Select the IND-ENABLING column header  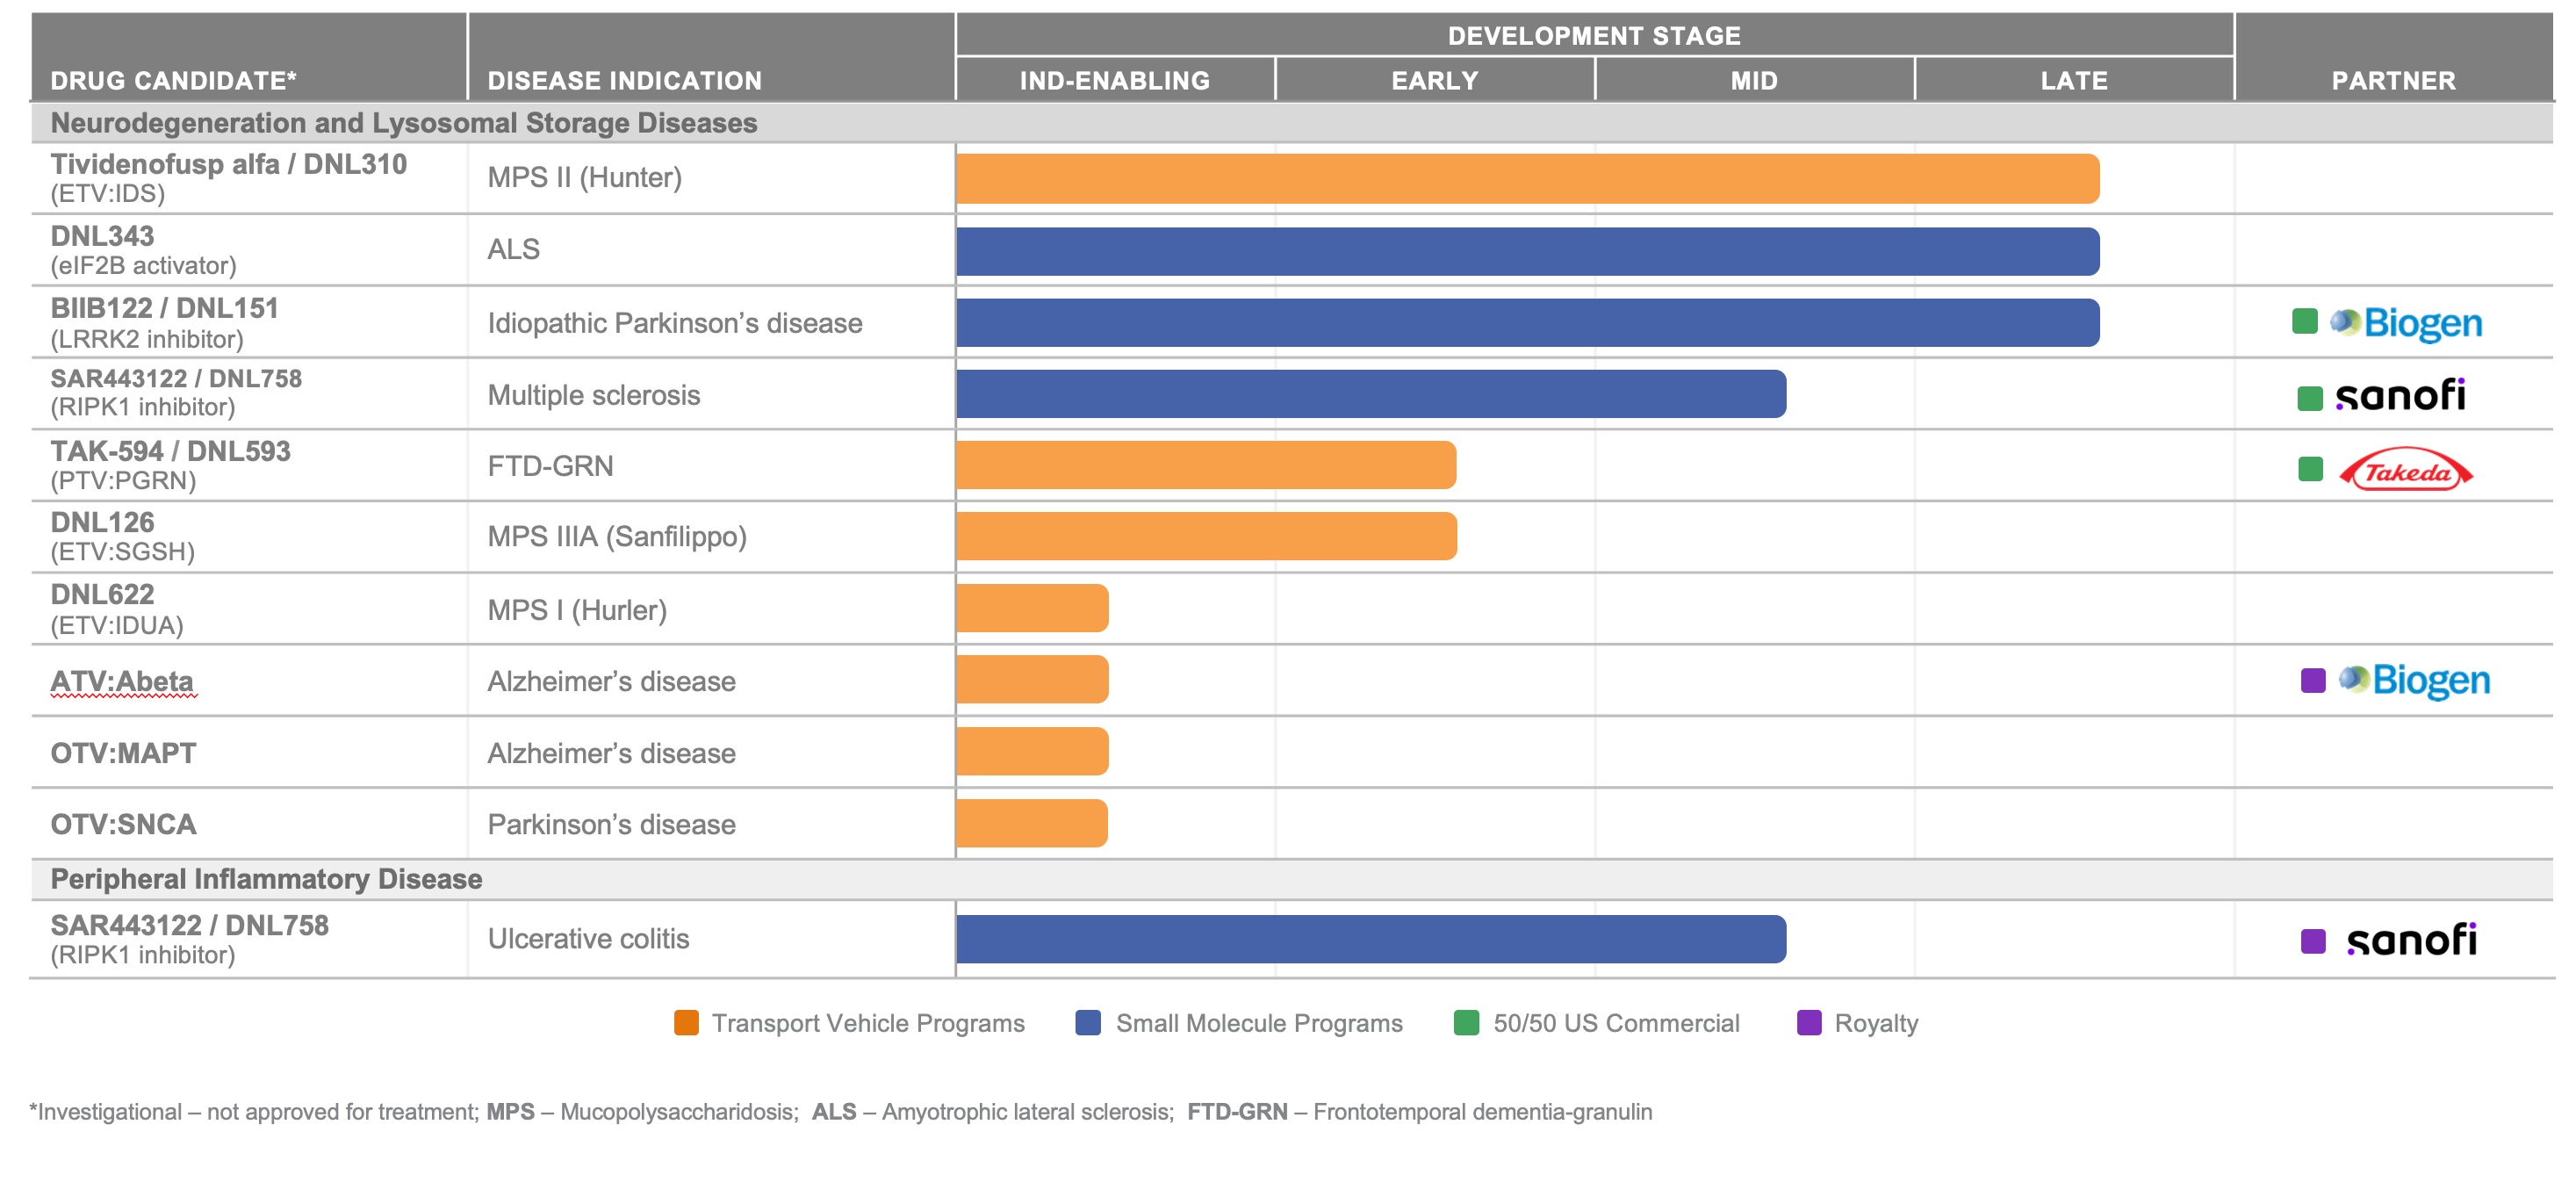pos(1114,80)
